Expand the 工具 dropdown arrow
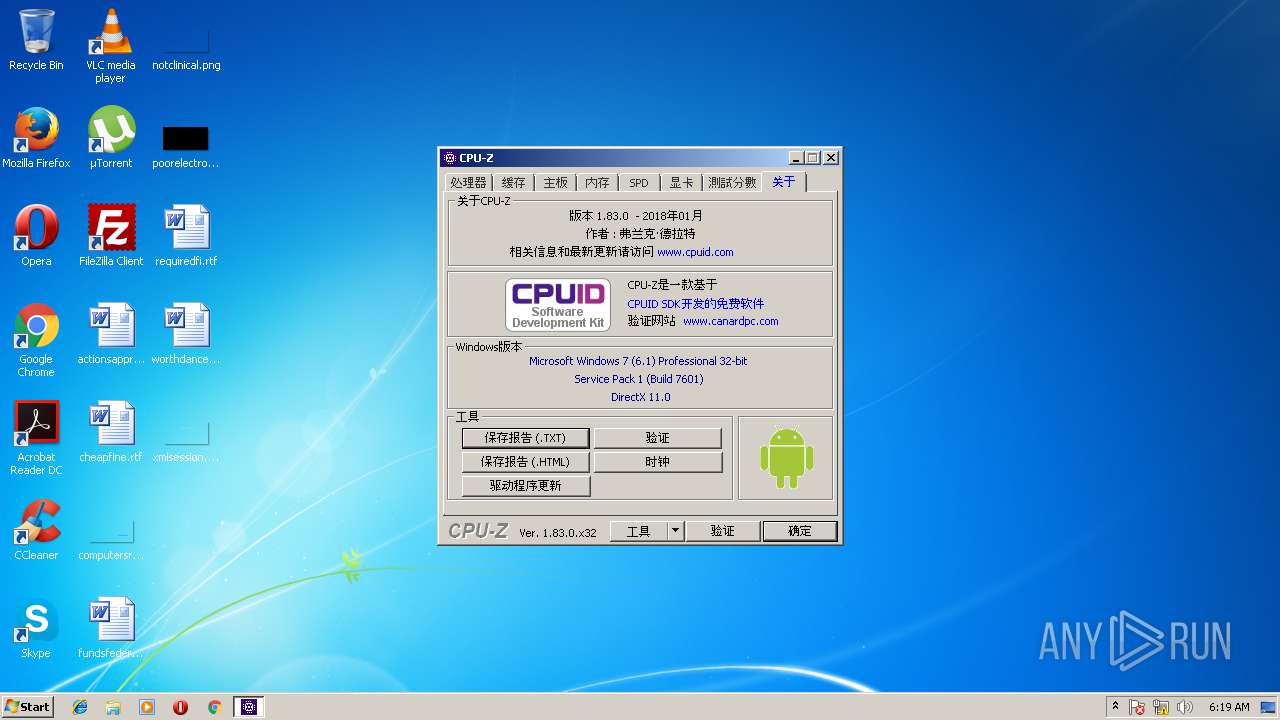Viewport: 1280px width, 720px height. [x=675, y=531]
